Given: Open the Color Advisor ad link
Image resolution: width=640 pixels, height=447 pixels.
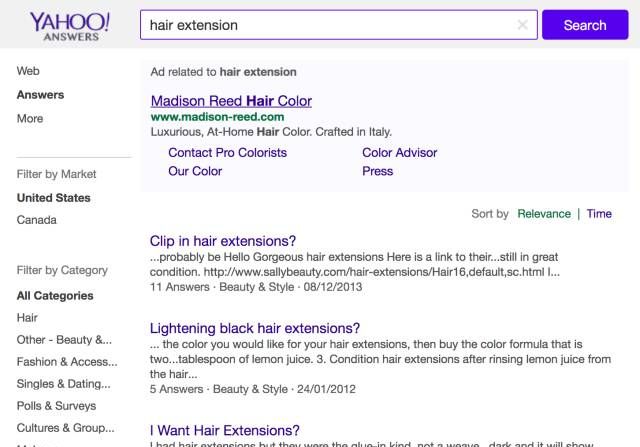Looking at the screenshot, I should point(399,153).
